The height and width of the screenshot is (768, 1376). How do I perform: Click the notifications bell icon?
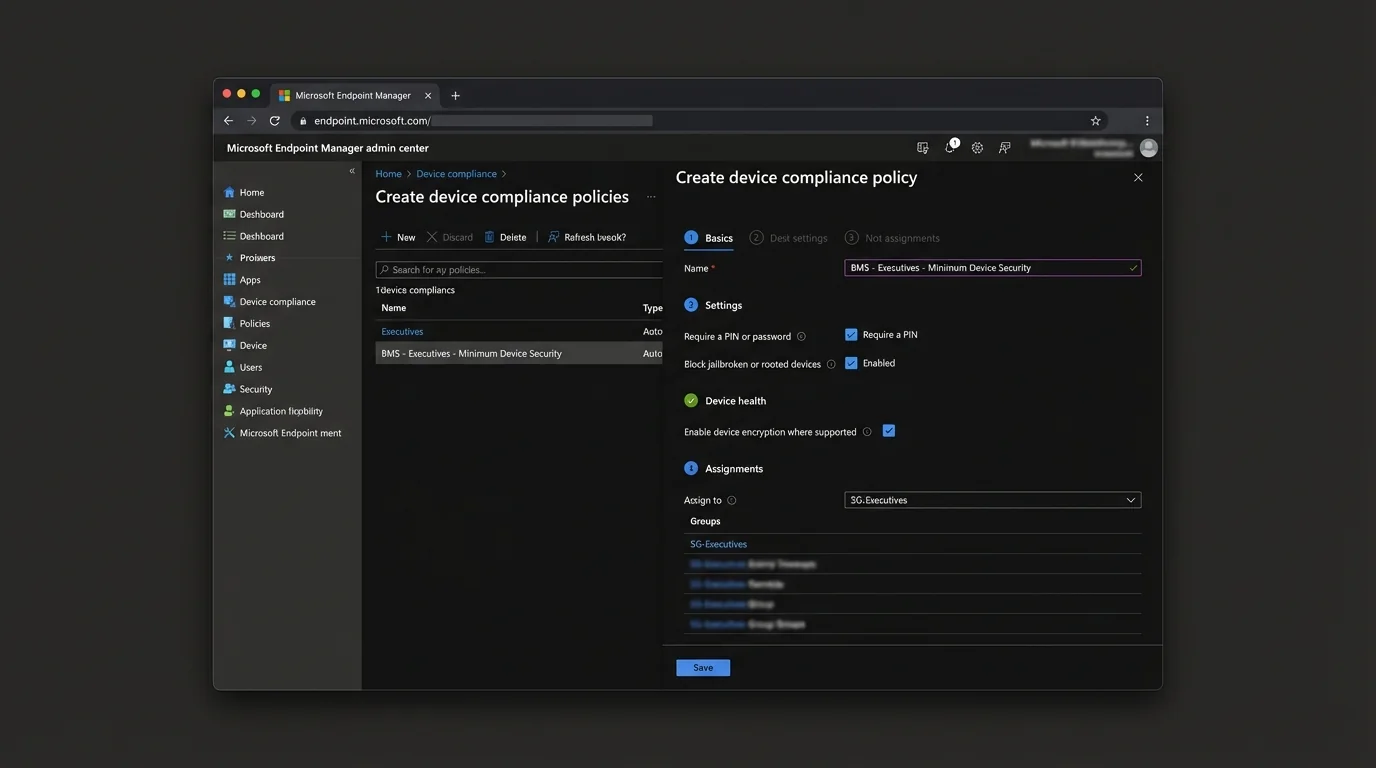pos(949,147)
